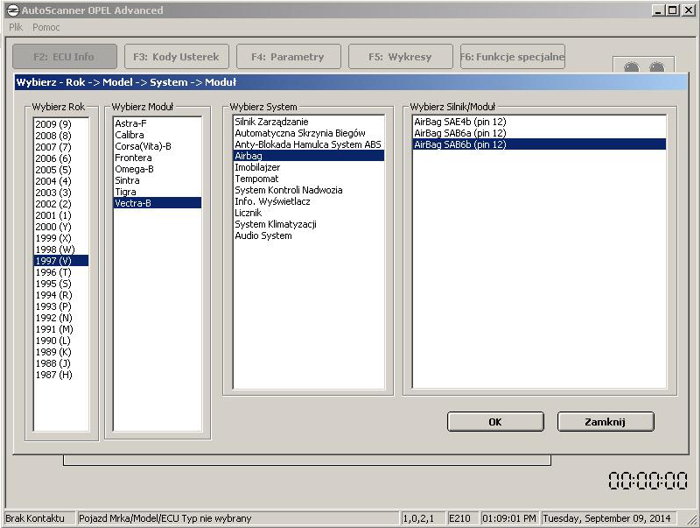The image size is (700, 528).
Task: Click the F2: ECU Info button
Action: tap(64, 57)
